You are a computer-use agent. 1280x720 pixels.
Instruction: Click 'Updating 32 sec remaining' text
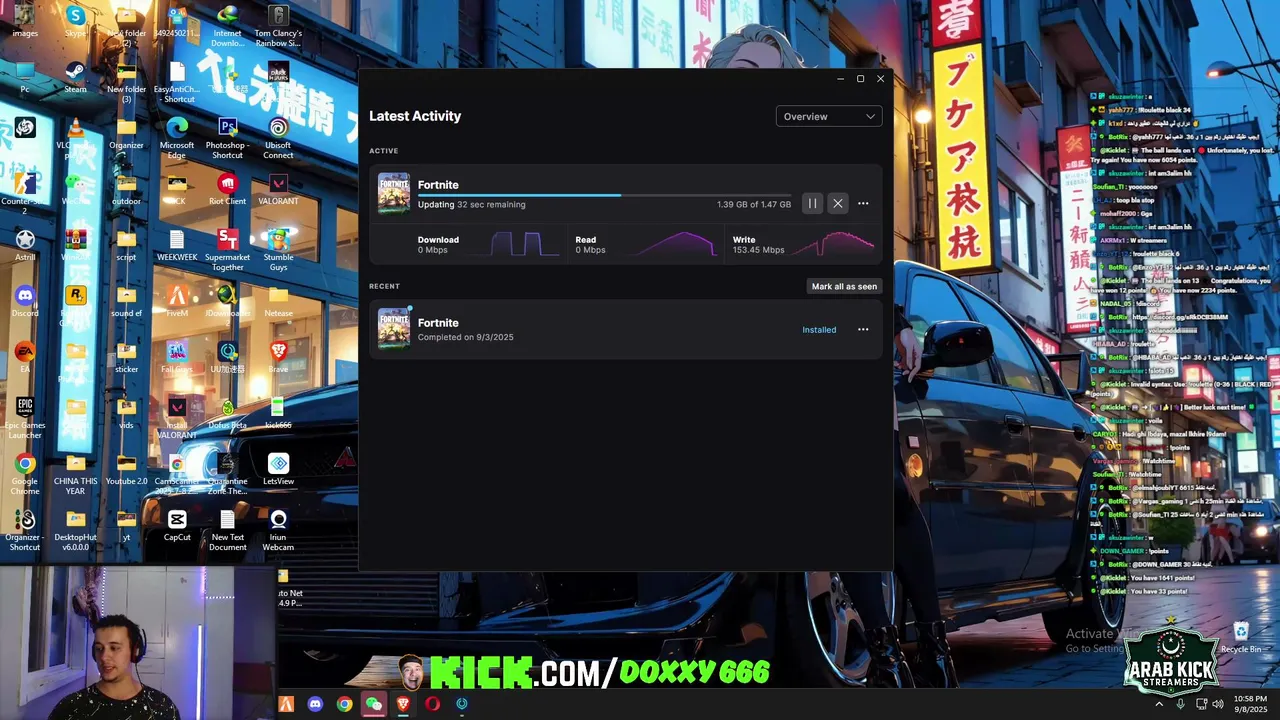pos(471,204)
